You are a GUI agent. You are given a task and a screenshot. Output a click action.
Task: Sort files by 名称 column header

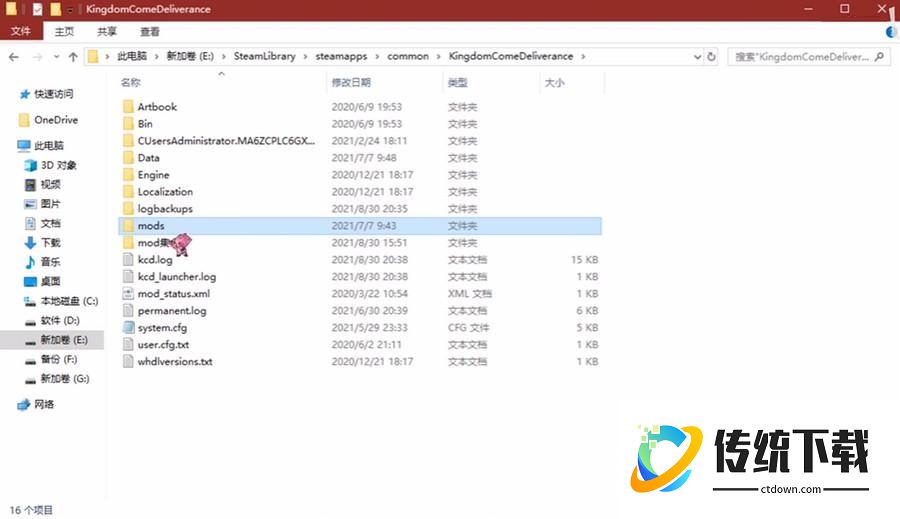click(130, 82)
